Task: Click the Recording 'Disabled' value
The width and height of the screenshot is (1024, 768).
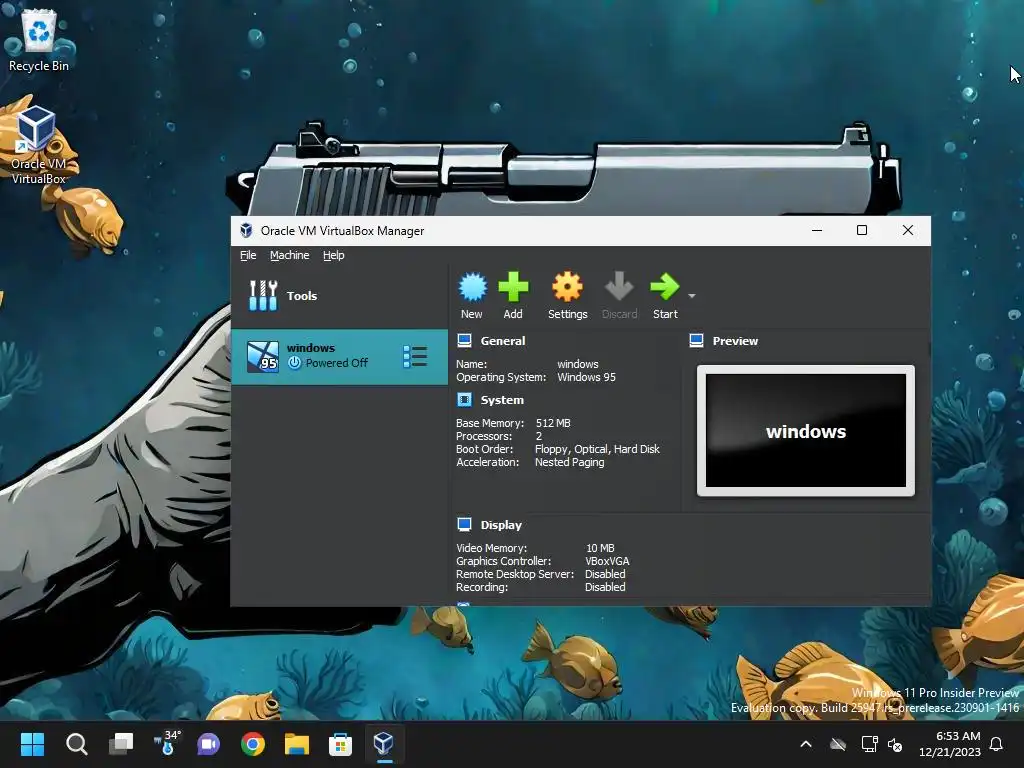Action: (605, 587)
